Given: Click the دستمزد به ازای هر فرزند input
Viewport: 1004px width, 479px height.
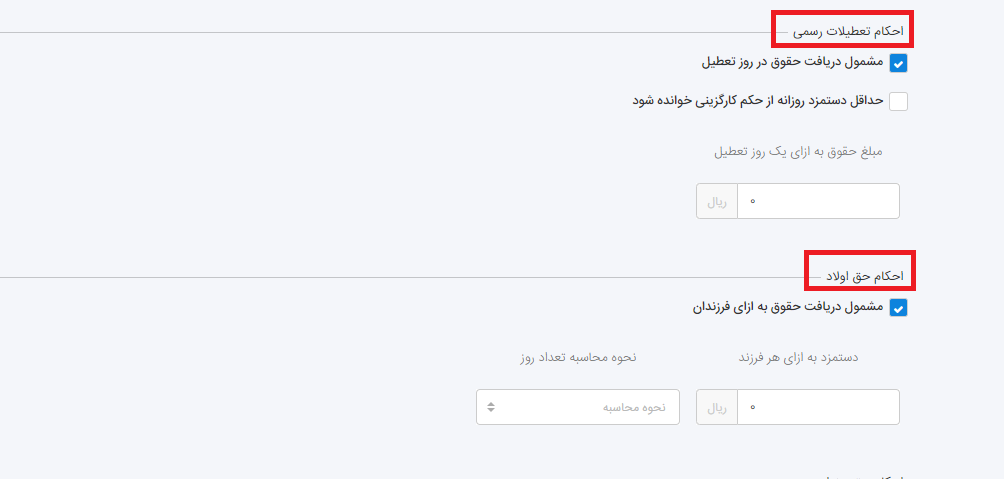Looking at the screenshot, I should coord(818,407).
